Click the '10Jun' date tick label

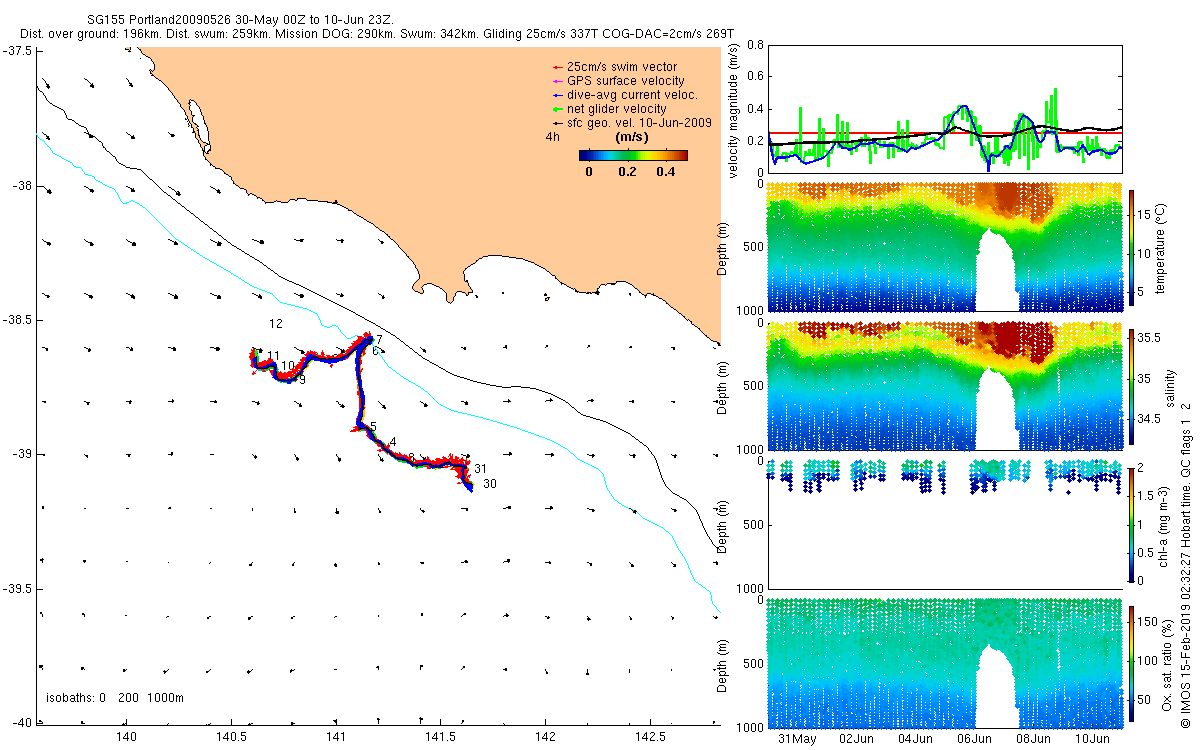[1094, 740]
